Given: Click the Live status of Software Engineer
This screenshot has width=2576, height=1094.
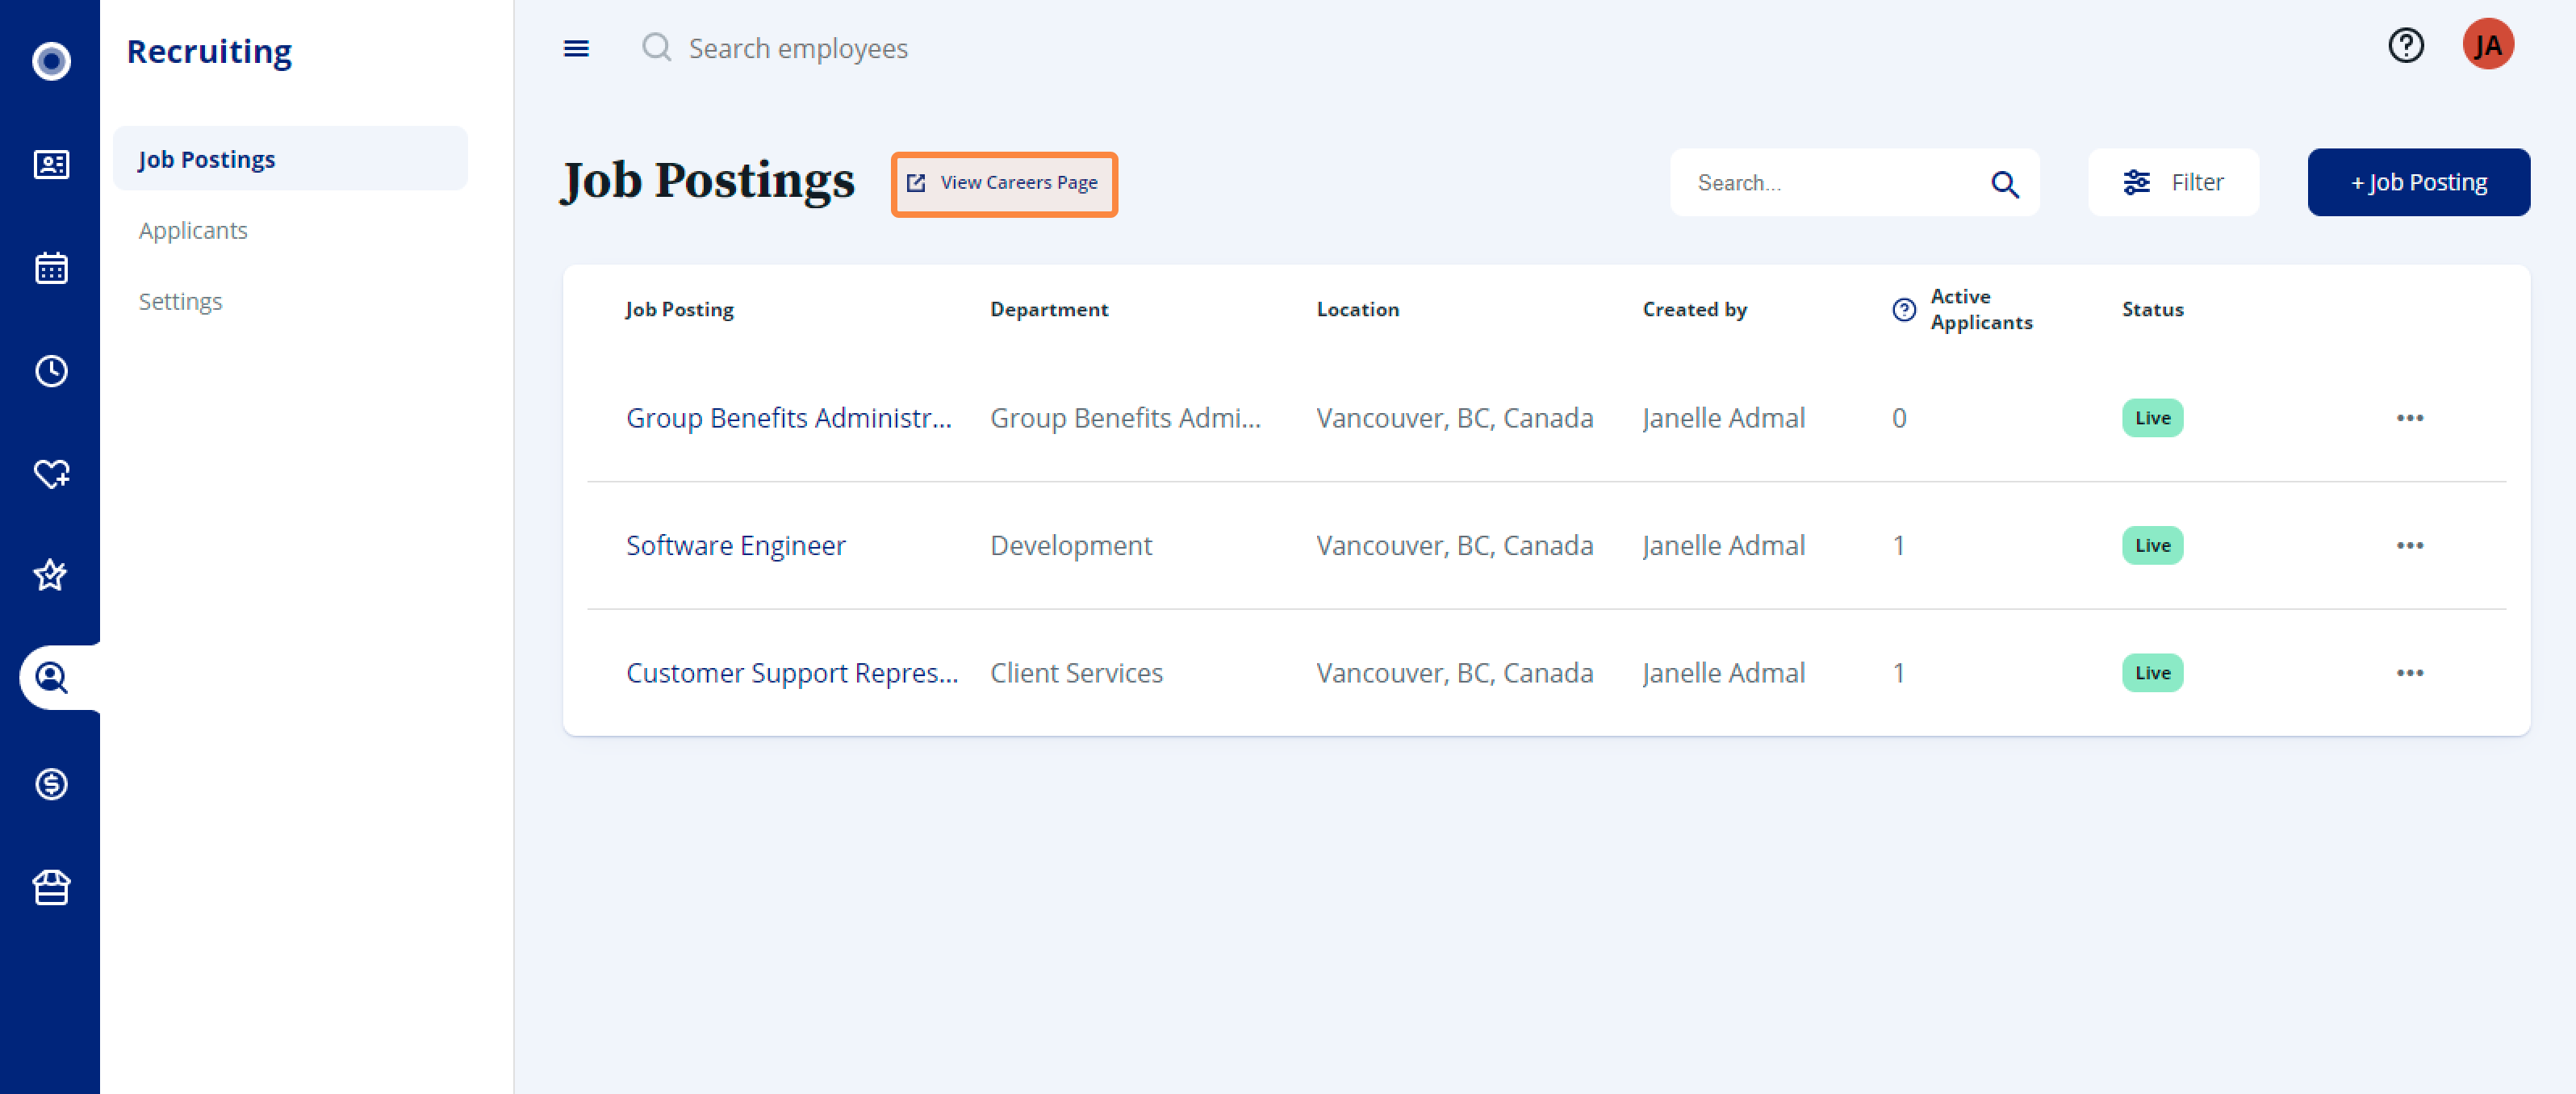Looking at the screenshot, I should coord(2152,545).
